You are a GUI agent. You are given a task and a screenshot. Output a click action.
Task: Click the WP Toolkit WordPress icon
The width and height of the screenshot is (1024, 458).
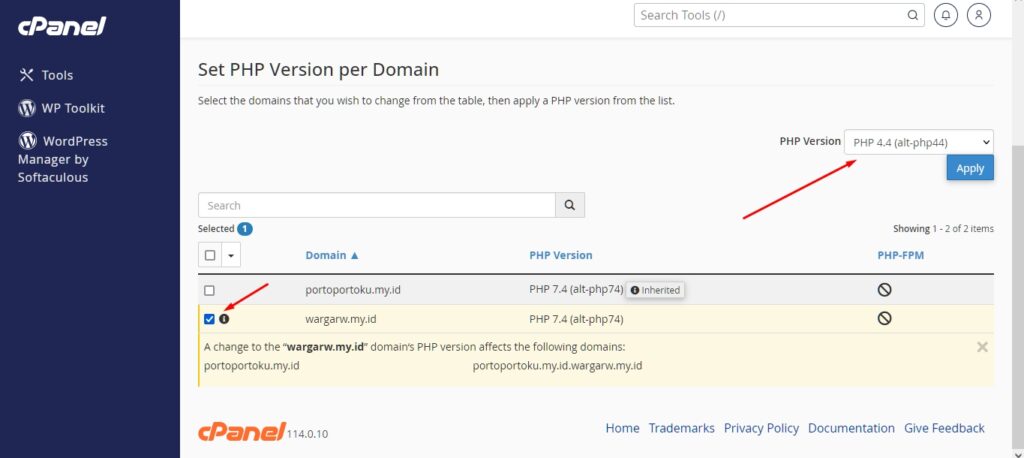(27, 108)
